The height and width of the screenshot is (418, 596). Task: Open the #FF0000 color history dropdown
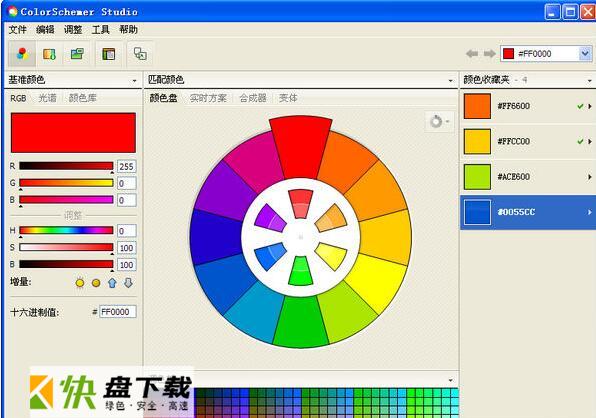coord(585,54)
